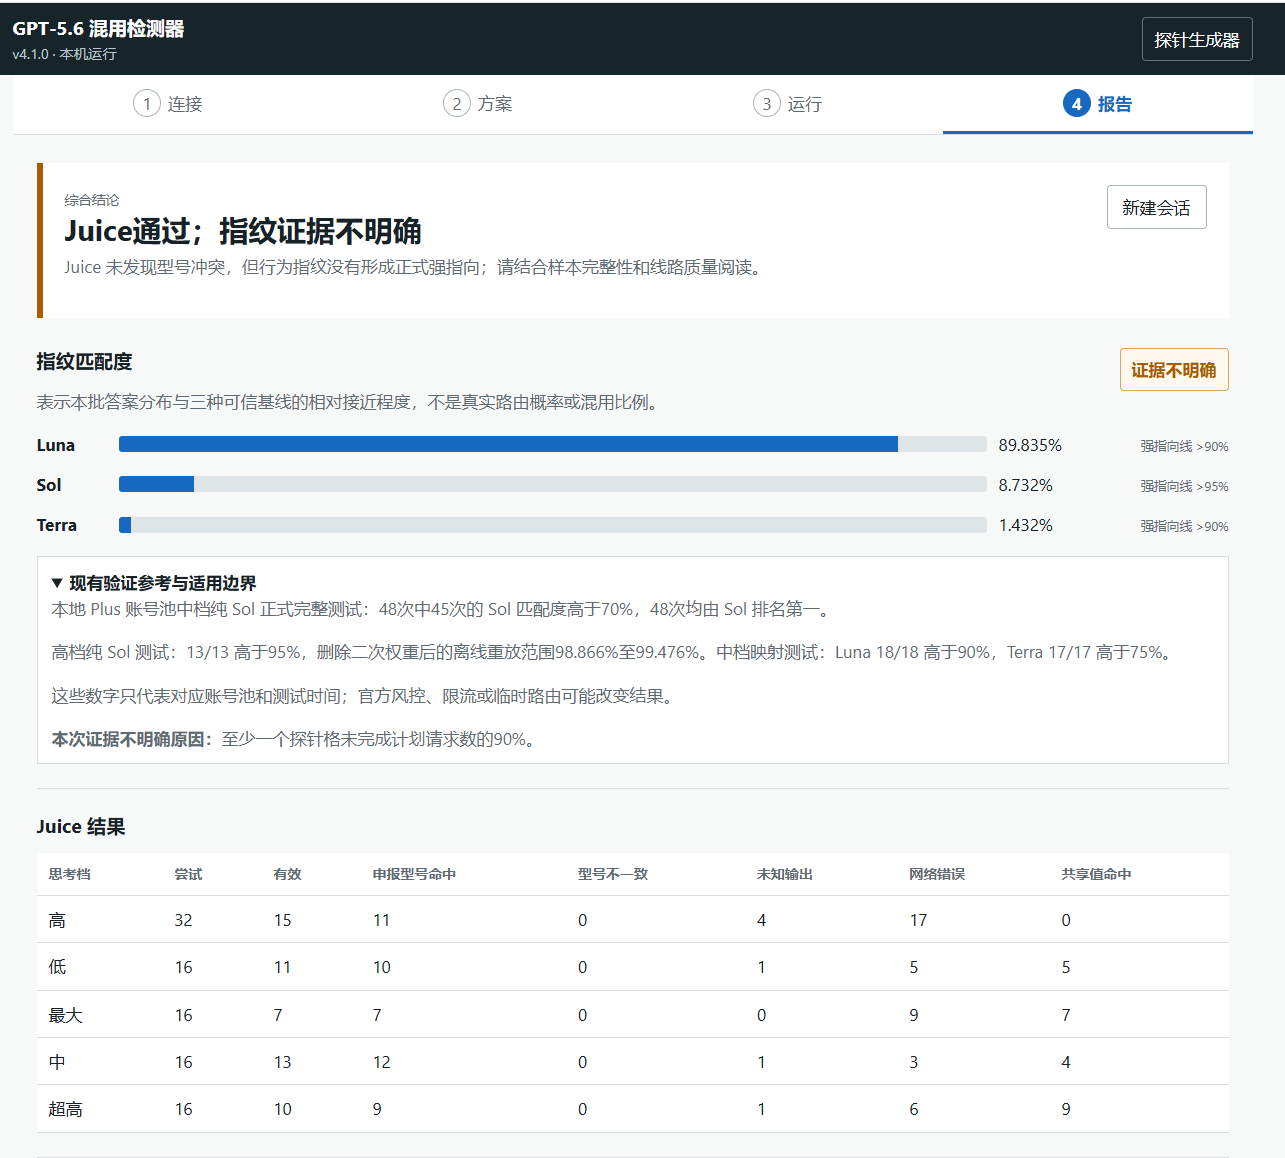Select the 超高 row in Juice table
Viewport: 1285px width, 1158px height.
point(633,1109)
